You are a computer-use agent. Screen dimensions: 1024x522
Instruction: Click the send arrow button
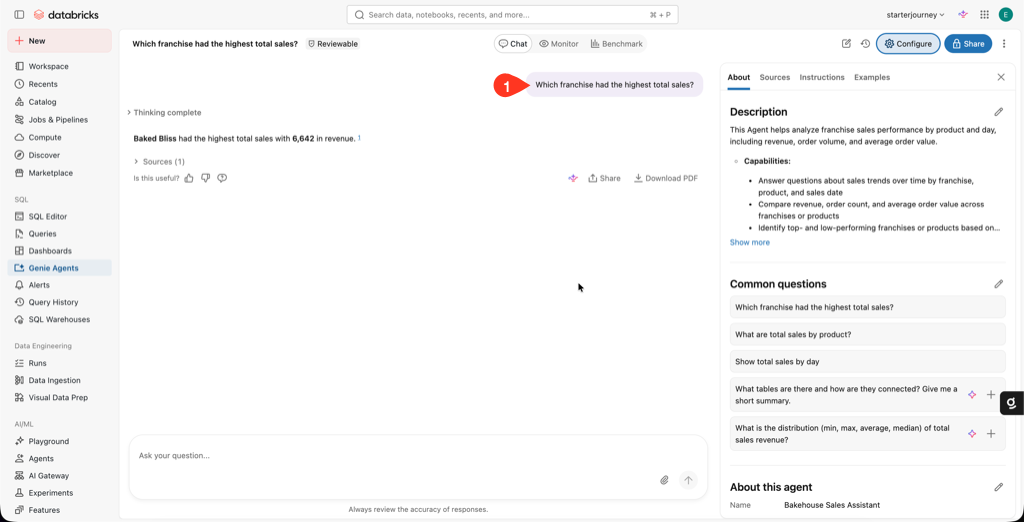tap(688, 480)
